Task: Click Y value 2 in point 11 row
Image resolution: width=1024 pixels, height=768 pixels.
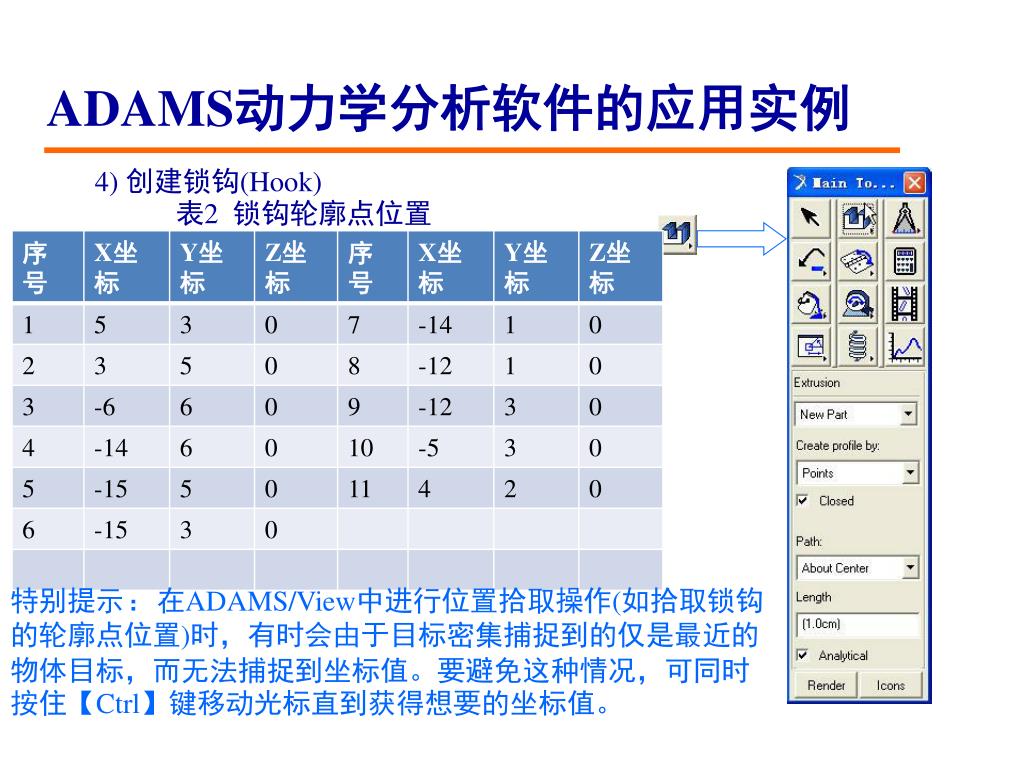Action: point(510,489)
